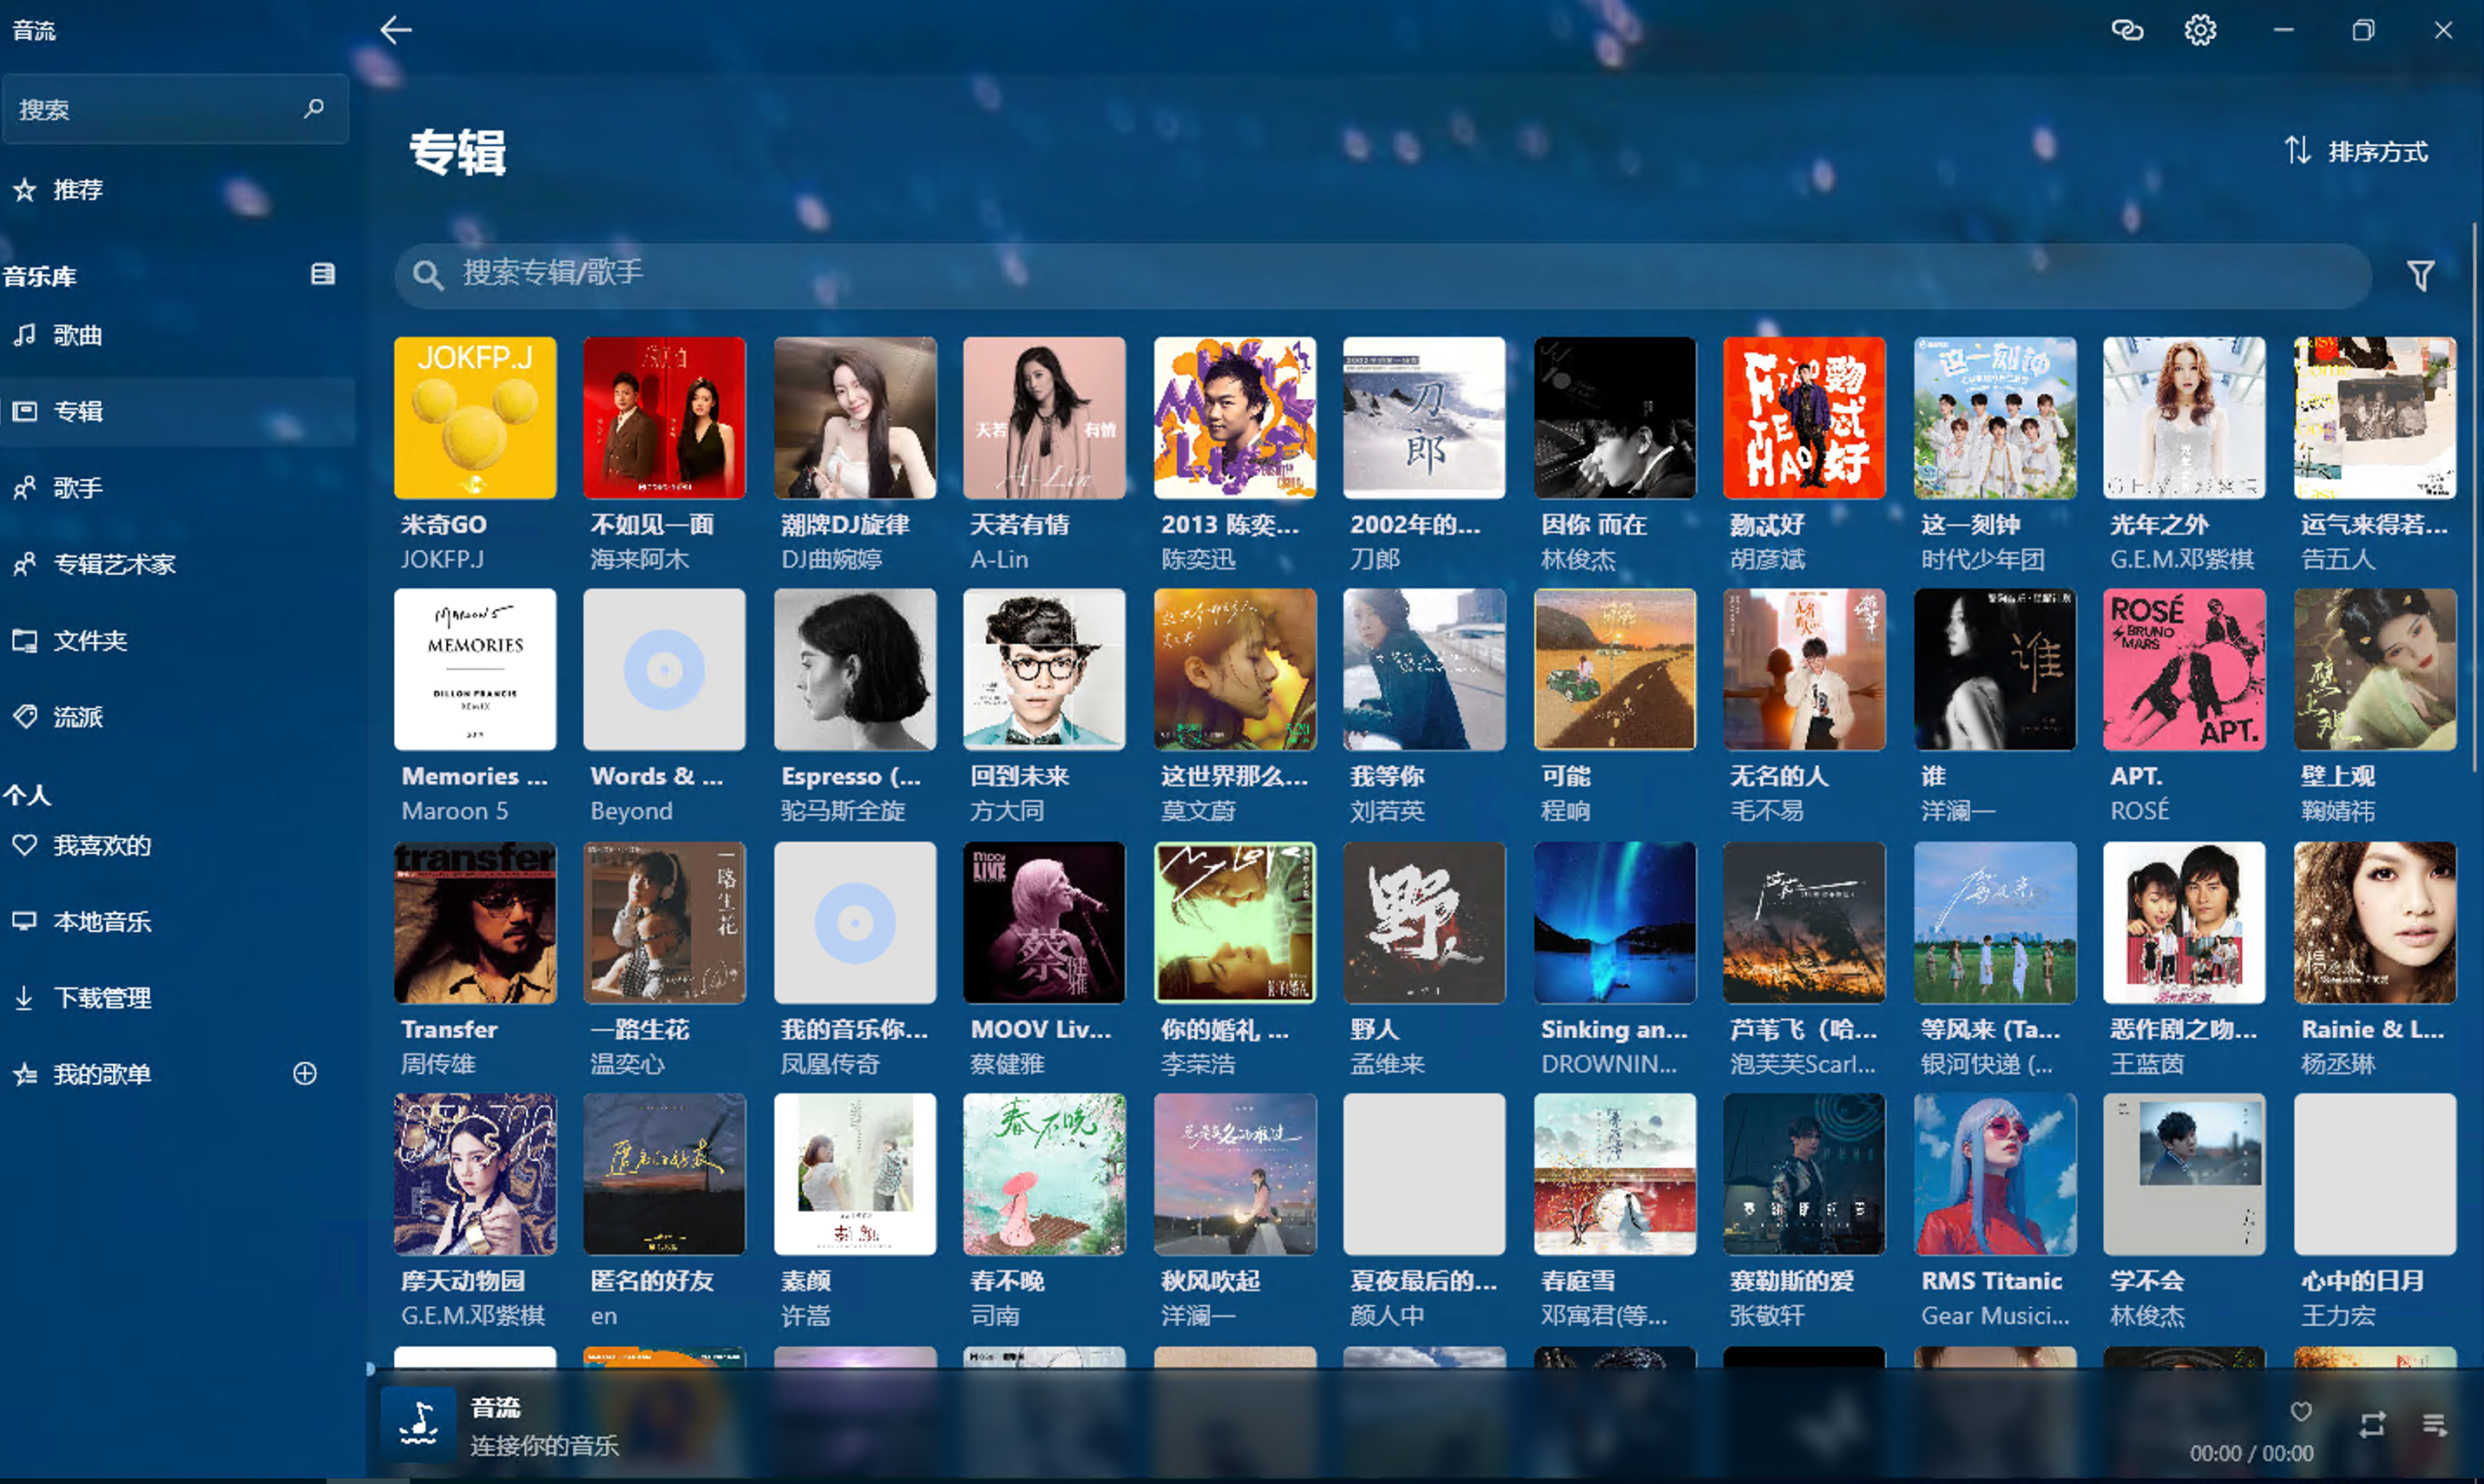Open 下载管理 download manager
The width and height of the screenshot is (2484, 1484).
177,997
